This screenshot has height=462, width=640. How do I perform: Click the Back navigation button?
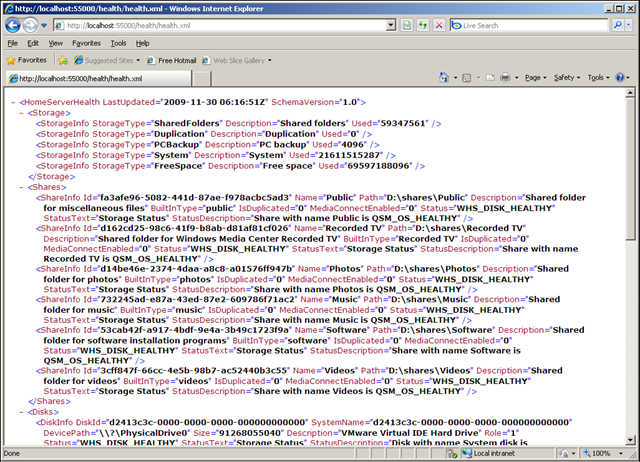[13, 25]
